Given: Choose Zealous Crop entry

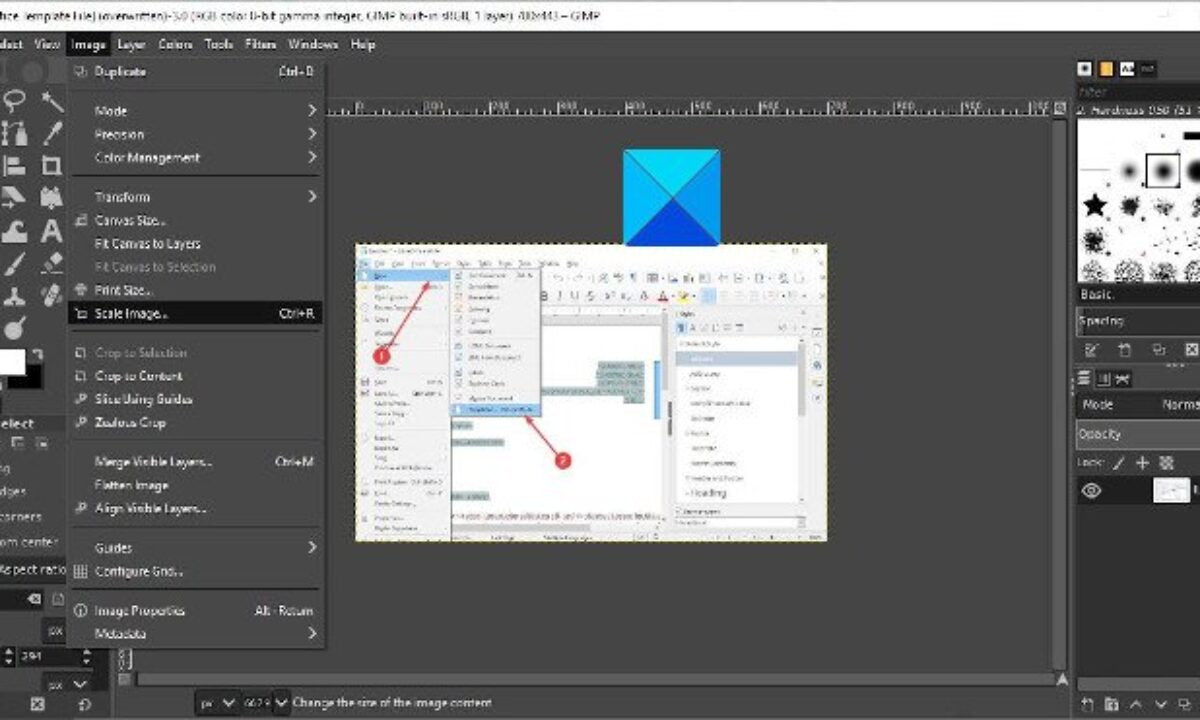Looking at the screenshot, I should point(196,422).
